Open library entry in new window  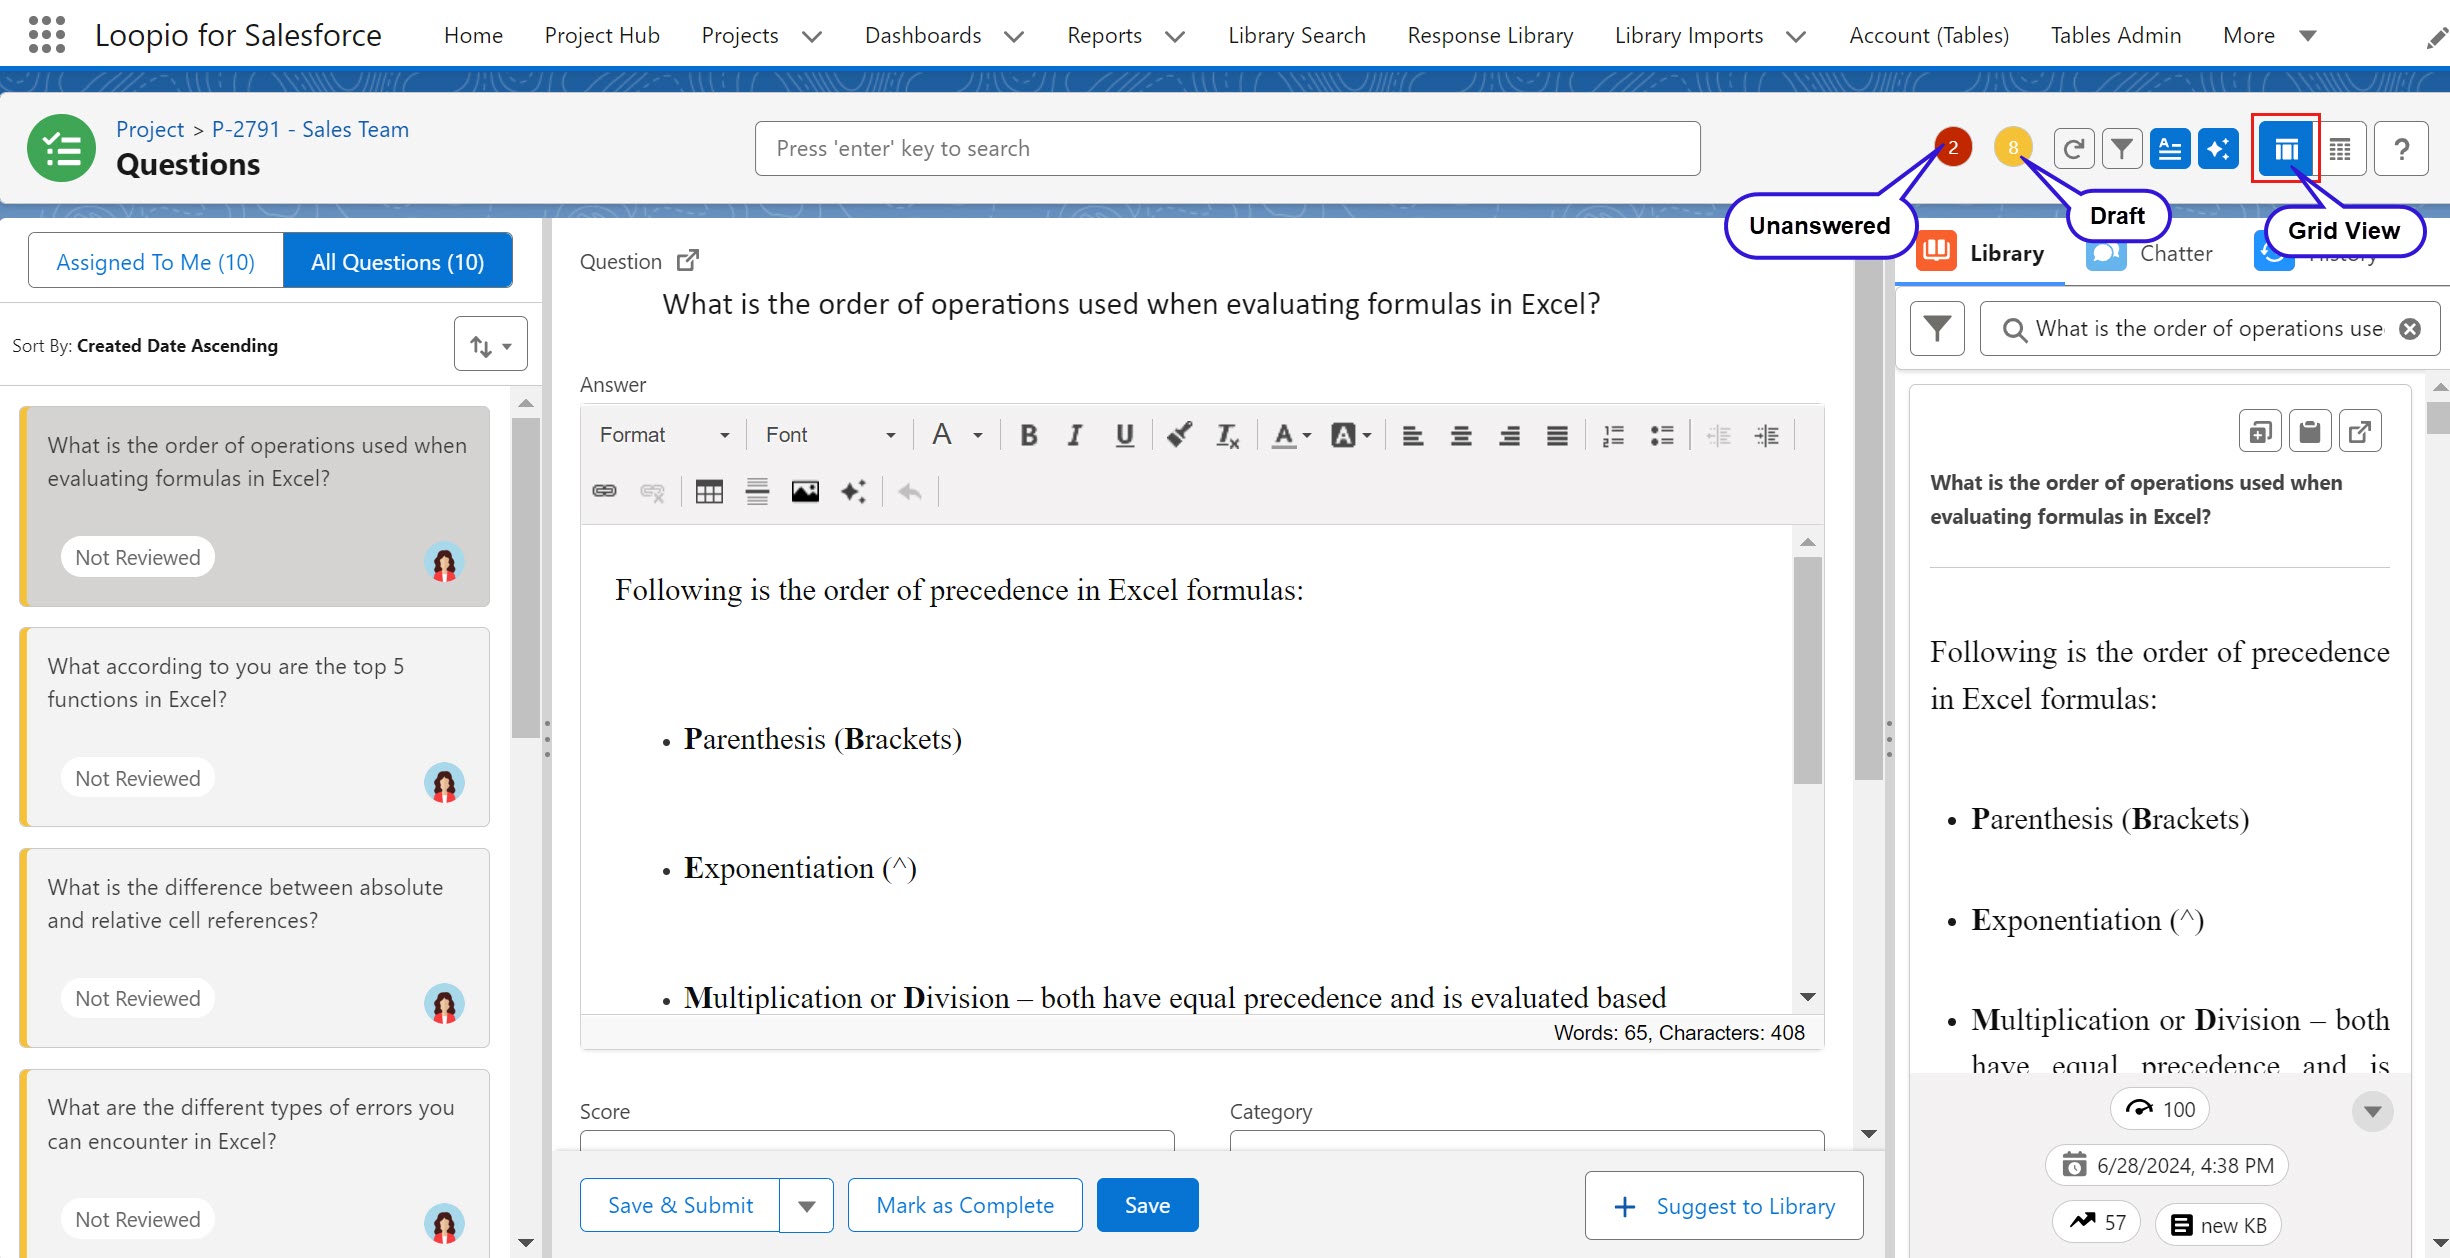pyautogui.click(x=2360, y=431)
